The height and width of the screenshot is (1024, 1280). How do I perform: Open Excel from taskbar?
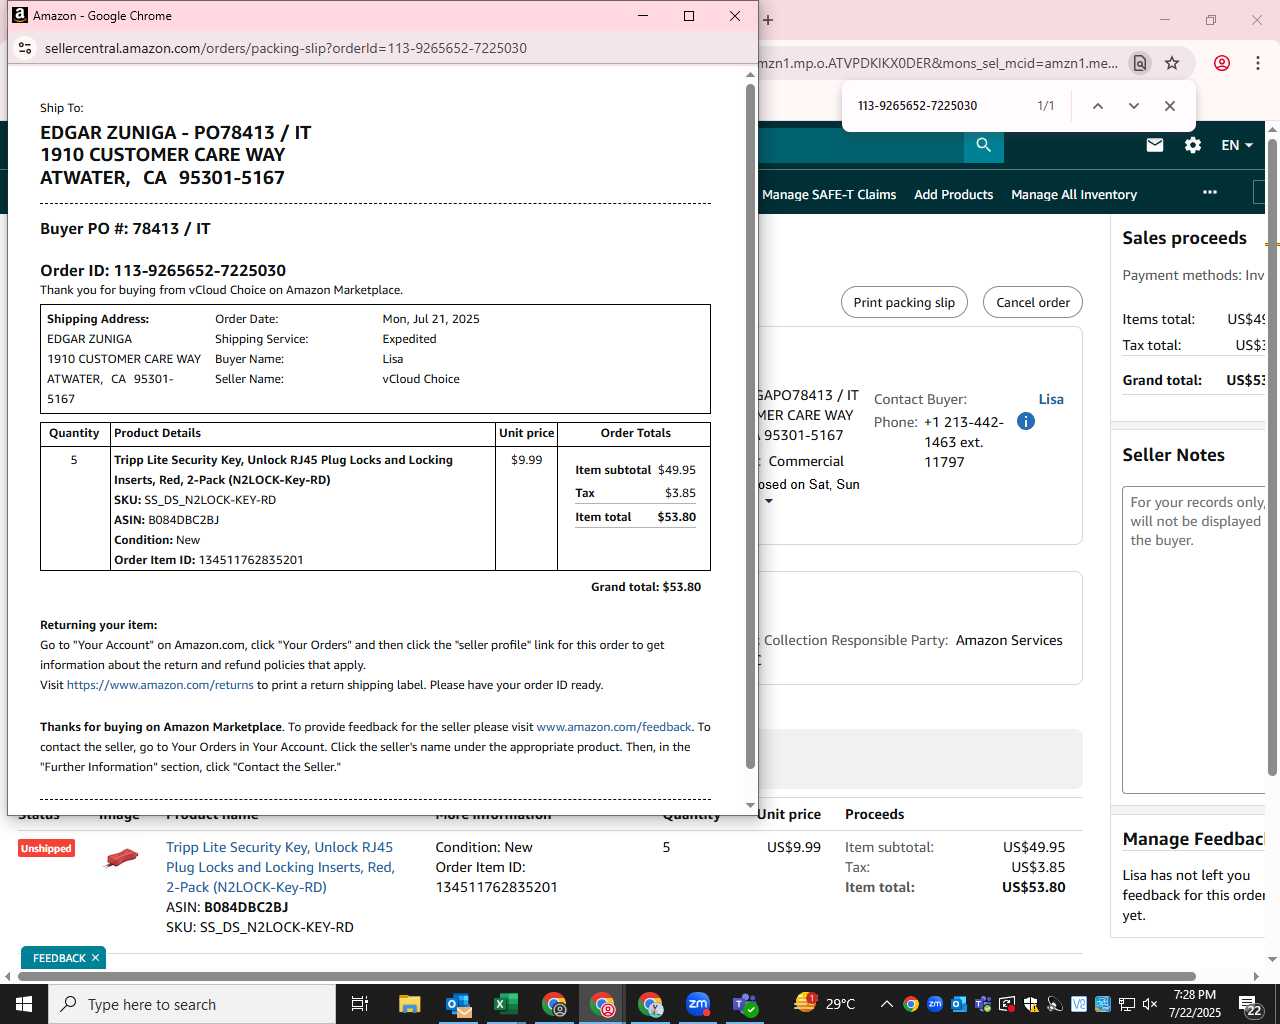[506, 1004]
